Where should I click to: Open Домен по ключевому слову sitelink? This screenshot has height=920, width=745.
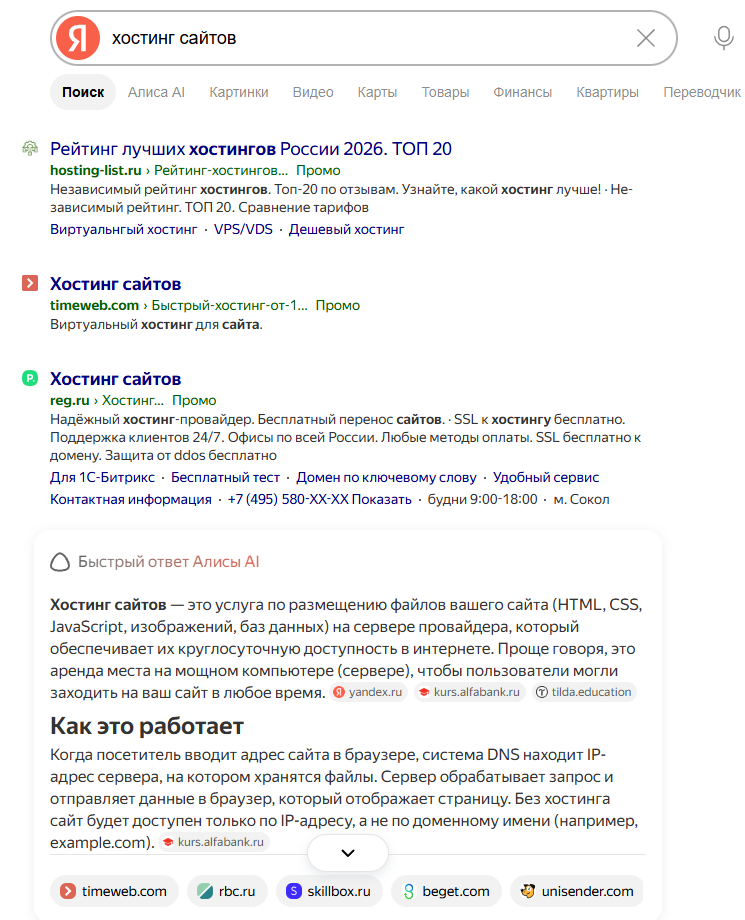(386, 478)
